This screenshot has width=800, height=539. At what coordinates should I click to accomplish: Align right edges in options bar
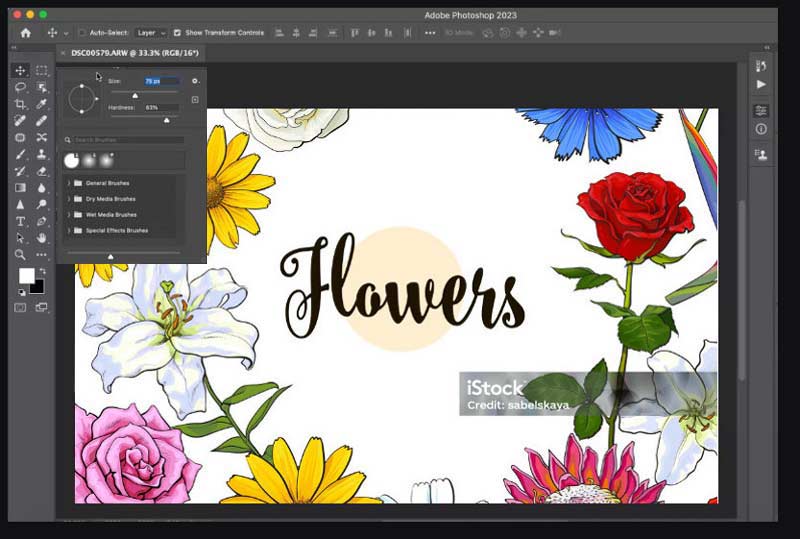pos(313,33)
